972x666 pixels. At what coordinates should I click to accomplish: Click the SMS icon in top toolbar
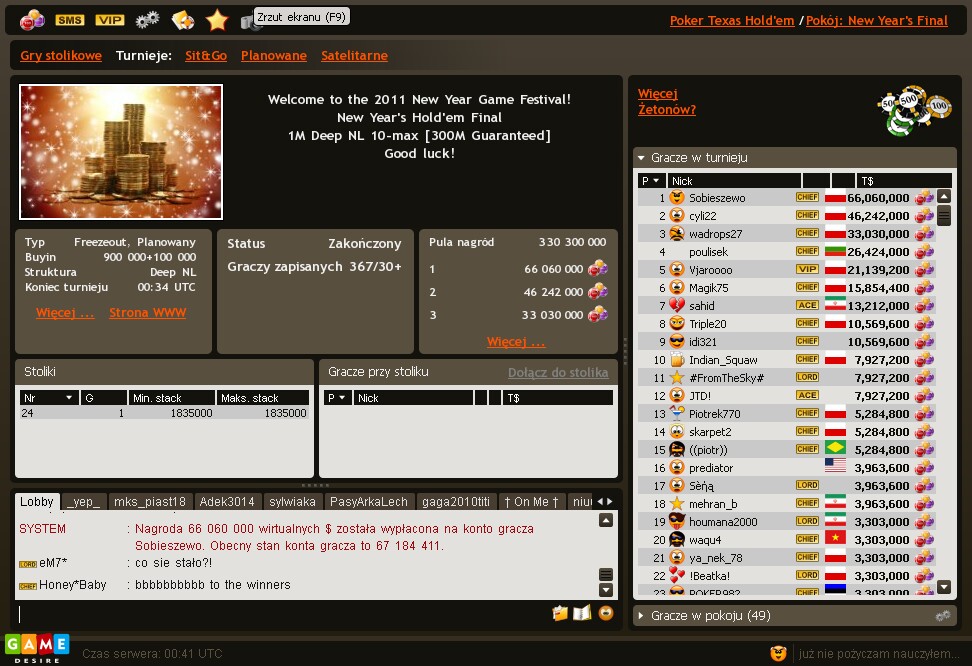69,20
